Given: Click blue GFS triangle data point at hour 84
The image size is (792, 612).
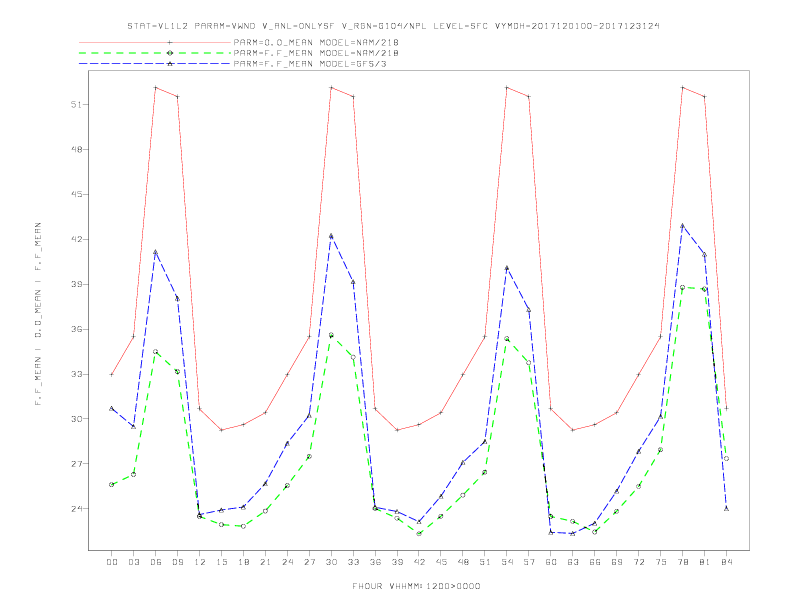Looking at the screenshot, I should click(x=726, y=508).
